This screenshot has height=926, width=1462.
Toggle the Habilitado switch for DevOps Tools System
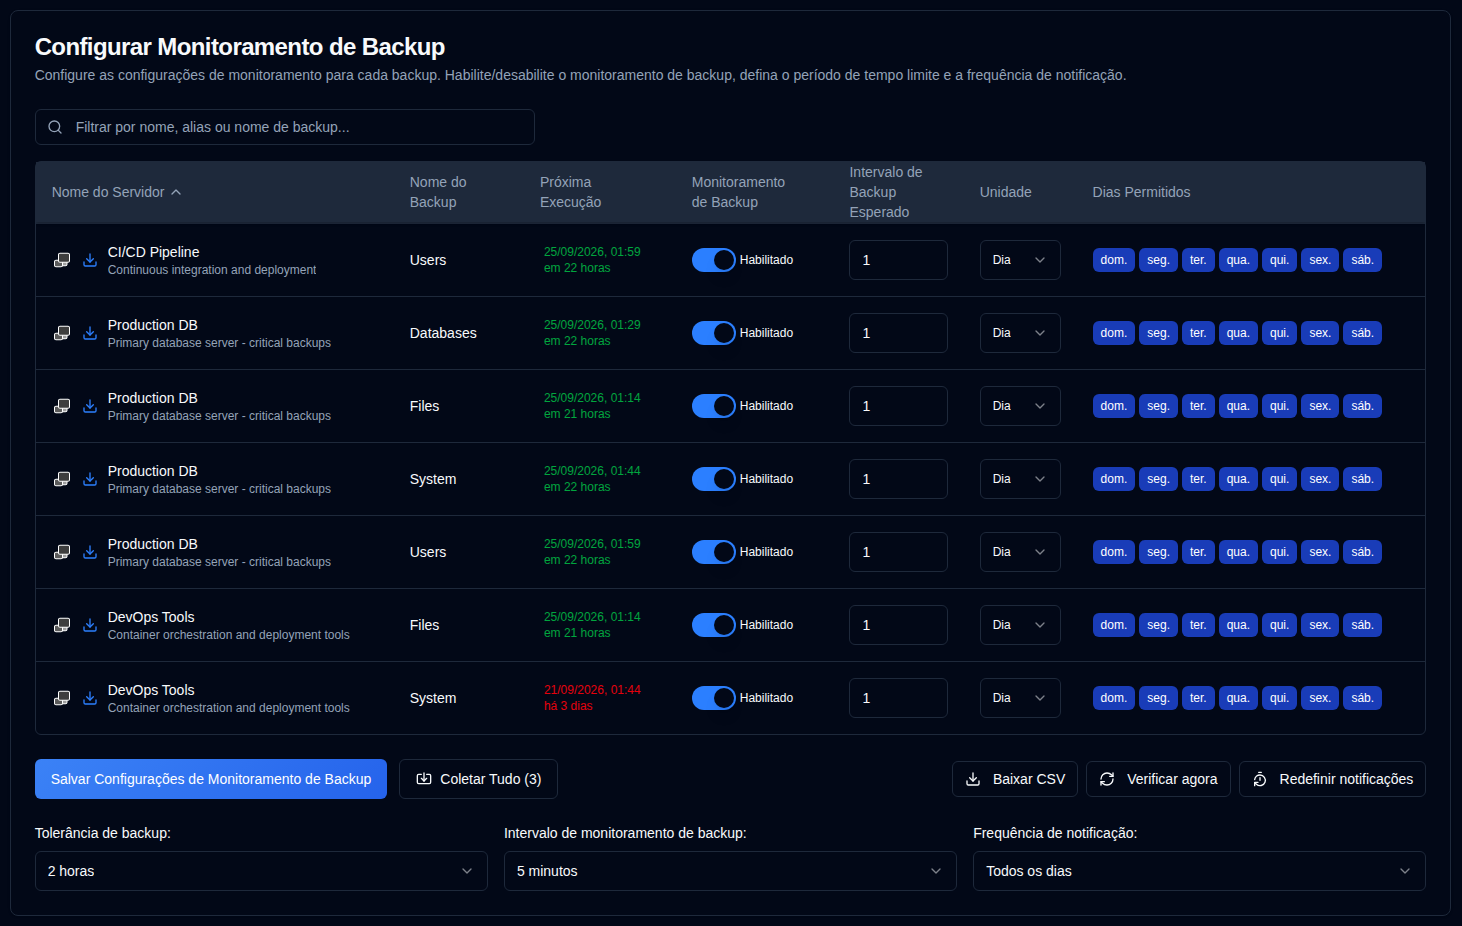[714, 698]
